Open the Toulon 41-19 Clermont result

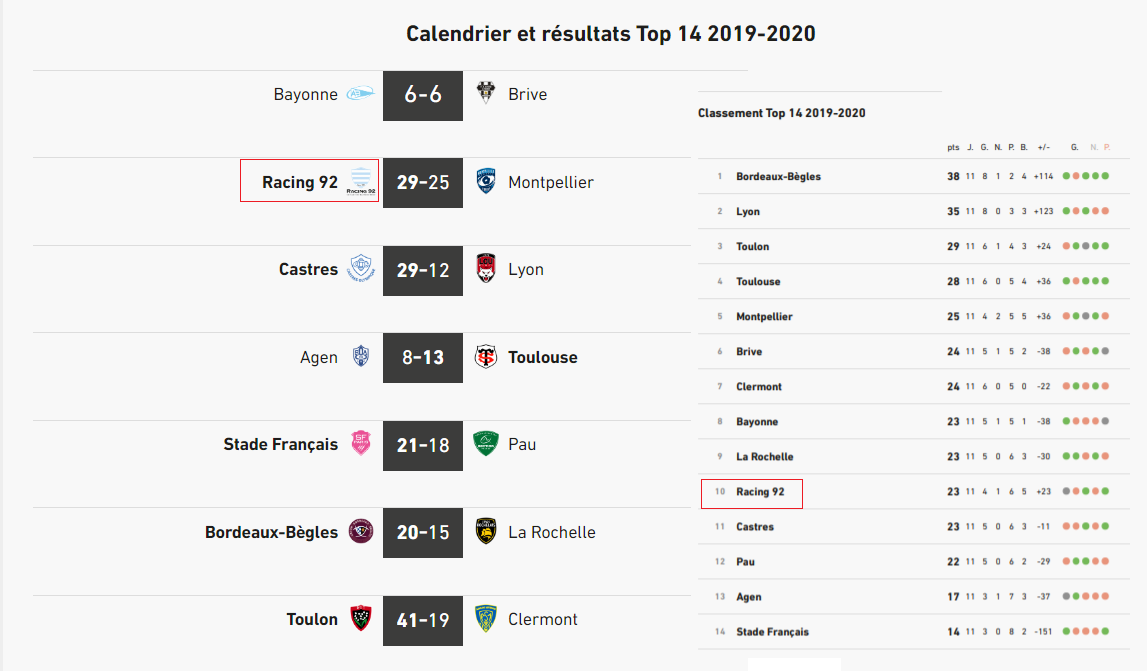pos(423,620)
